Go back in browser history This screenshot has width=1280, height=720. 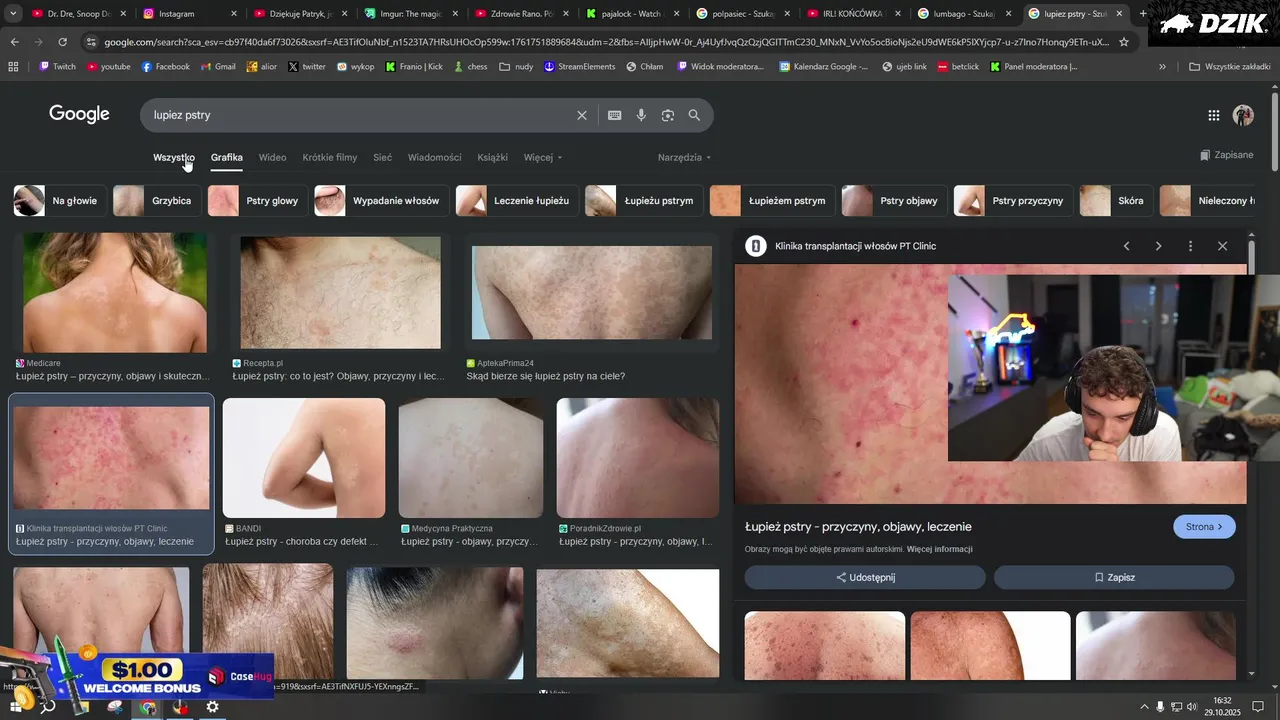14,42
